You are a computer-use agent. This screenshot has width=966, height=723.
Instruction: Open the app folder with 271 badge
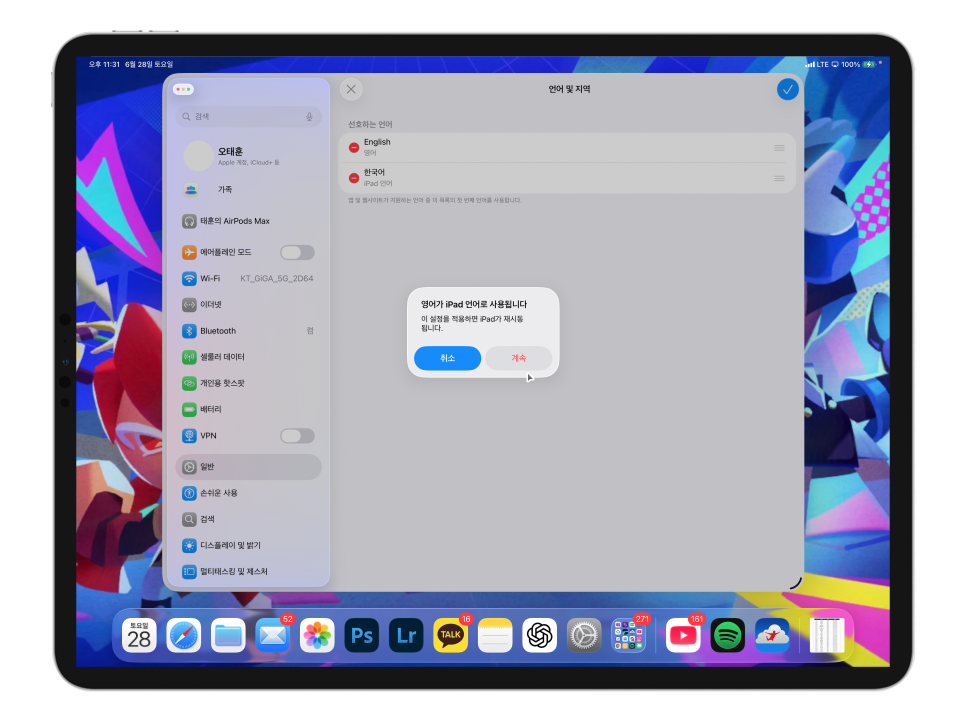pyautogui.click(x=628, y=636)
